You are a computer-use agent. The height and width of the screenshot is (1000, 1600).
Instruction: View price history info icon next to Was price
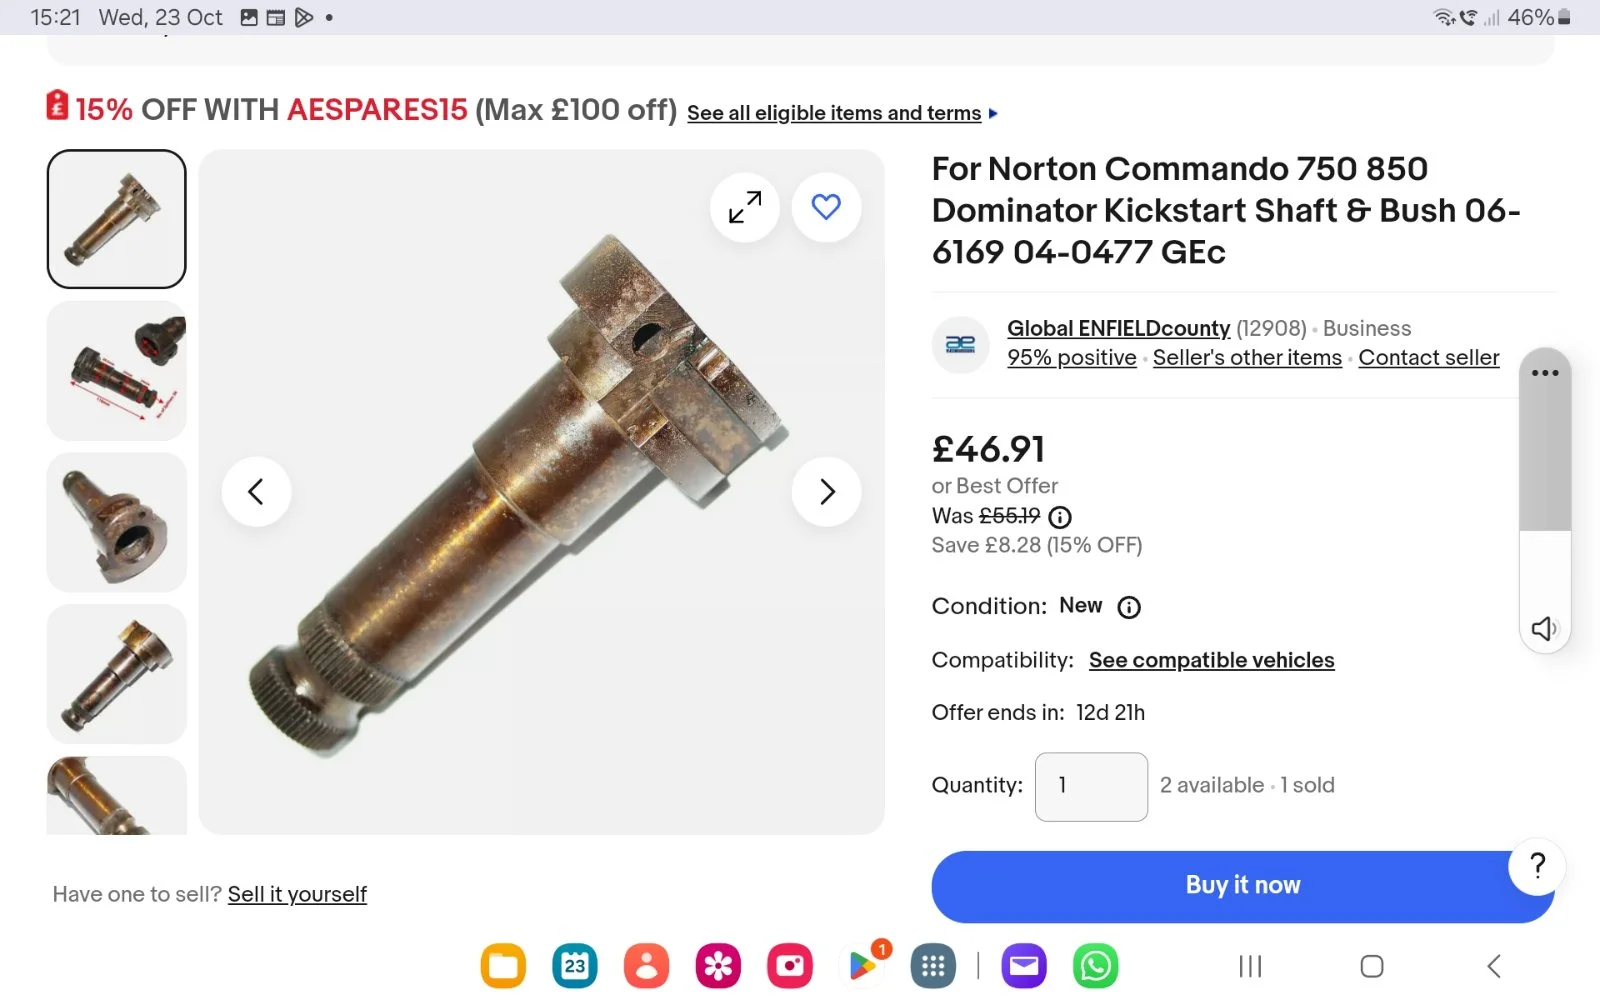1060,517
